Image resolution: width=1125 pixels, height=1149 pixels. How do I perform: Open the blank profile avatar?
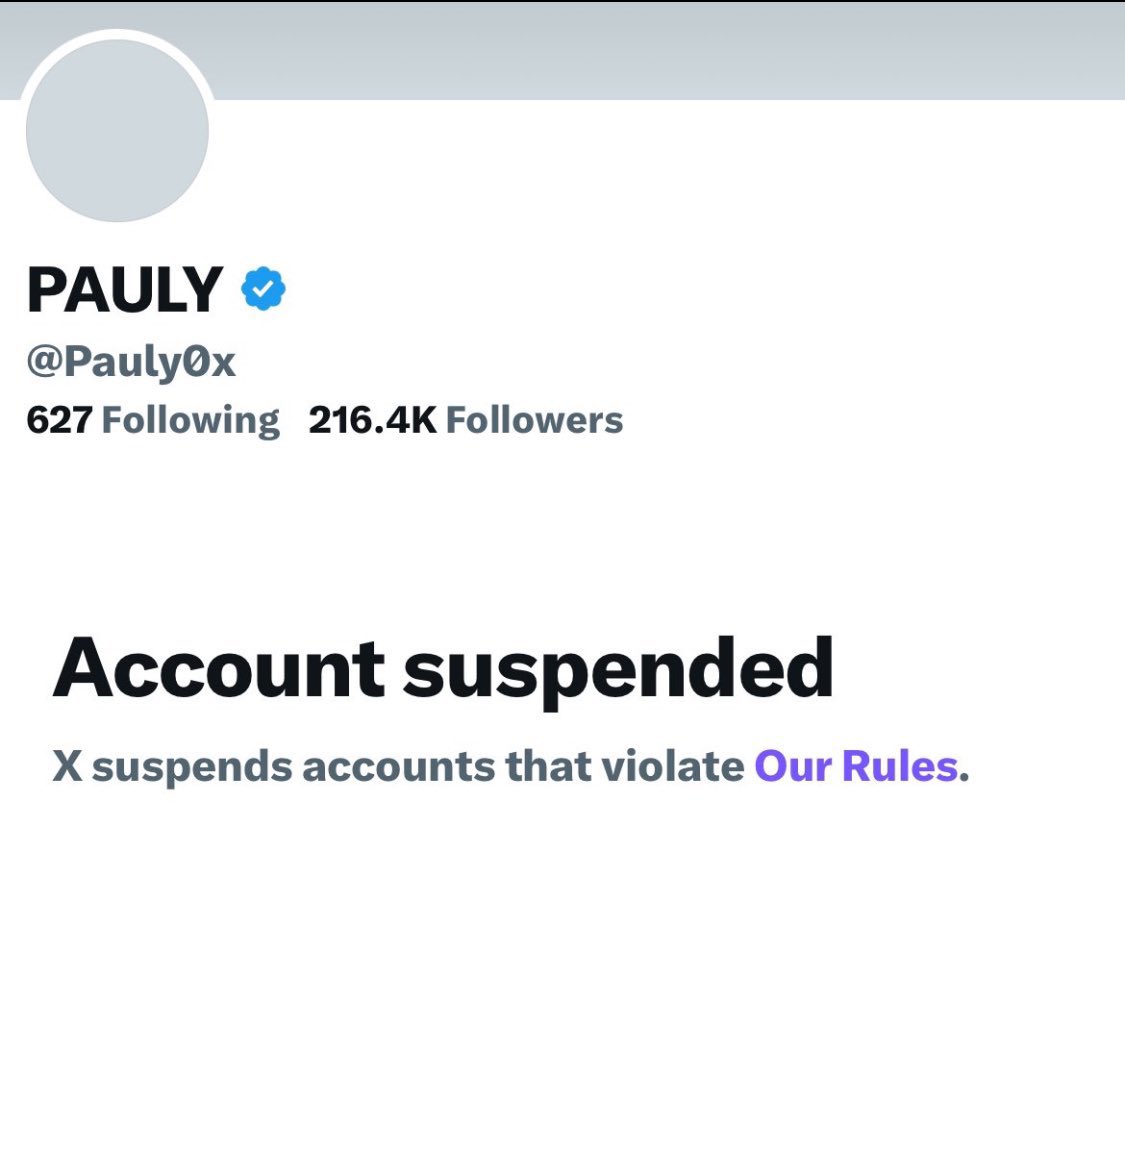[117, 131]
